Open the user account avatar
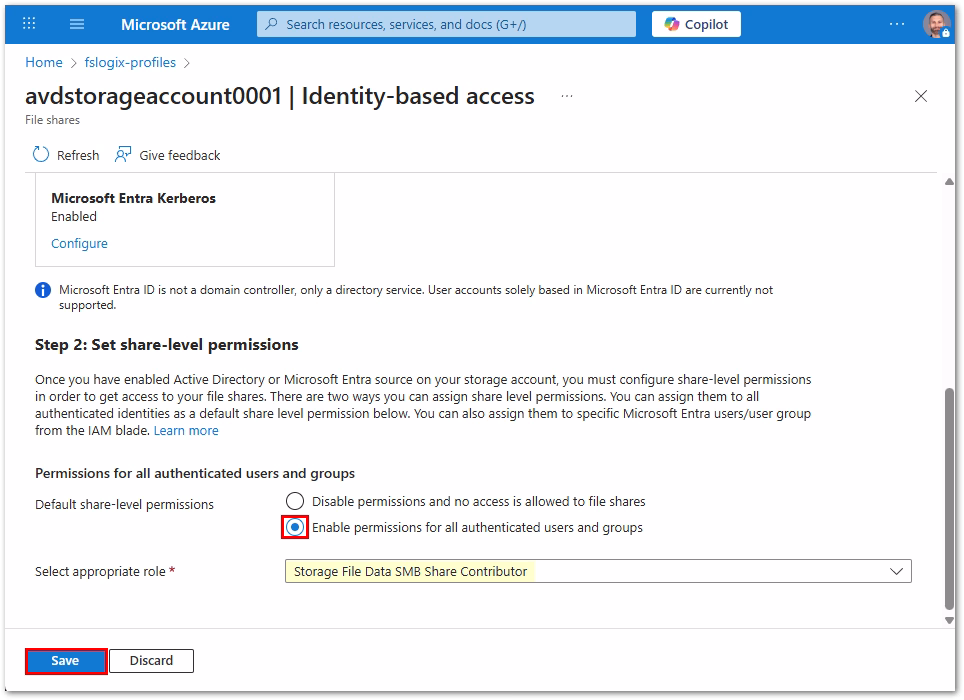Image resolution: width=964 pixels, height=700 pixels. click(936, 24)
